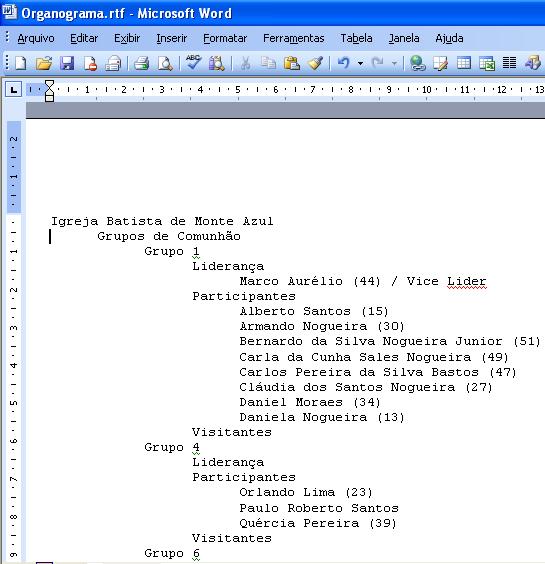This screenshot has width=545, height=564.
Task: Click 'Marco Aurélio (44) / Vice Lider'
Action: click(x=363, y=281)
